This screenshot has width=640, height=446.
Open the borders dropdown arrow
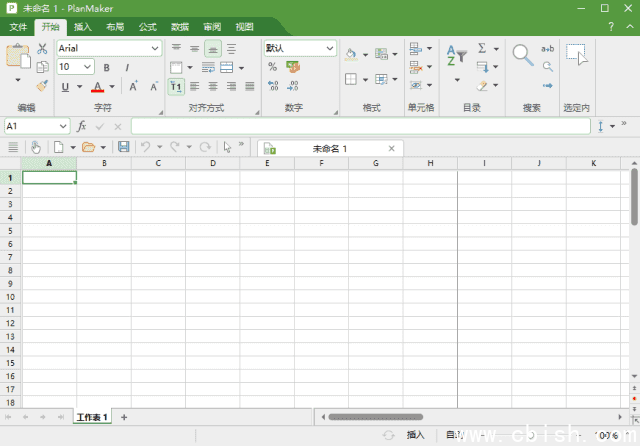365,79
